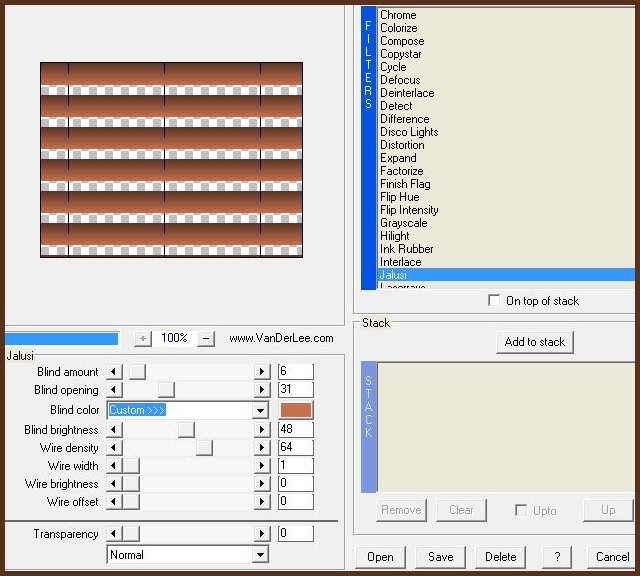
Task: Open the custom blind color swatch
Action: [296, 410]
